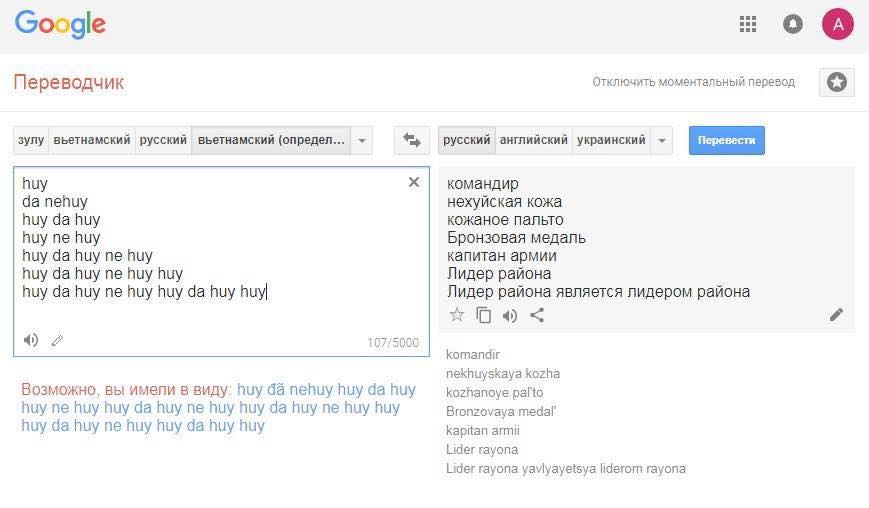The image size is (869, 508).
Task: Click translated line 'командир'
Action: 483,183
